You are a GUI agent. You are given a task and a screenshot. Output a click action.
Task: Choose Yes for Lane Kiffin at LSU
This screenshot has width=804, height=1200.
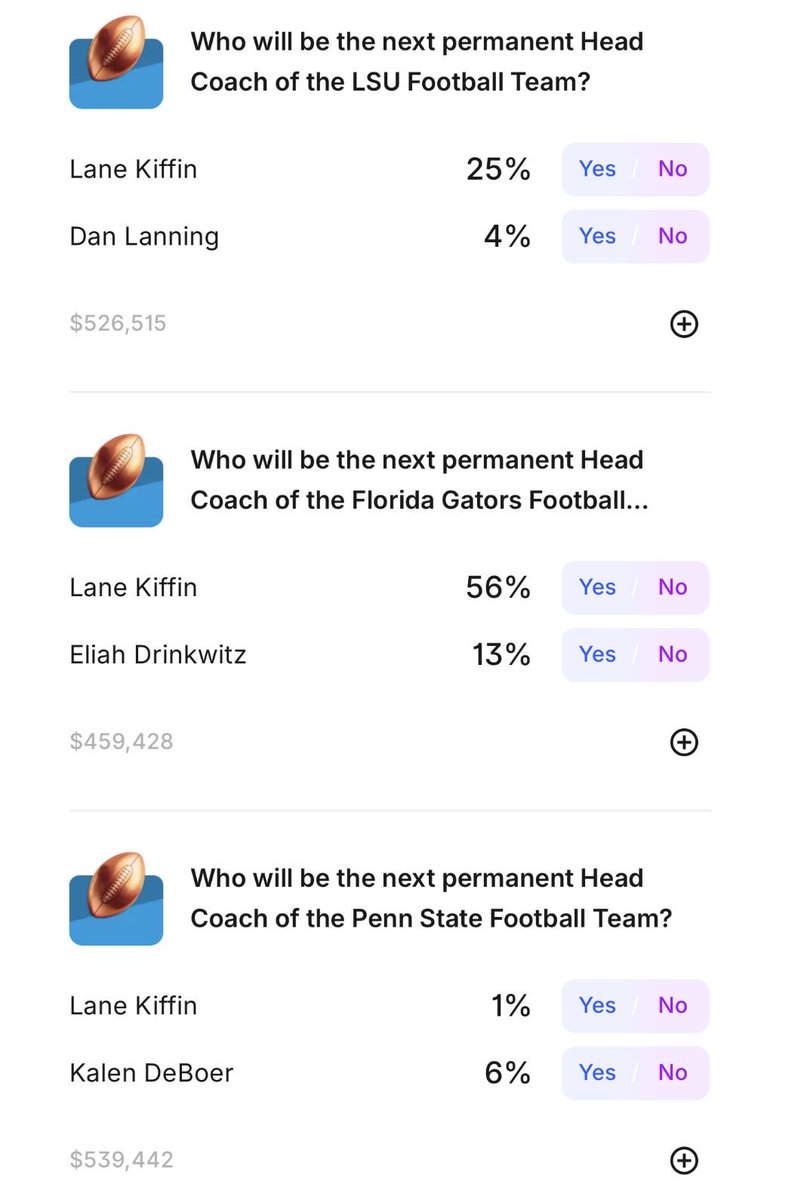click(597, 169)
